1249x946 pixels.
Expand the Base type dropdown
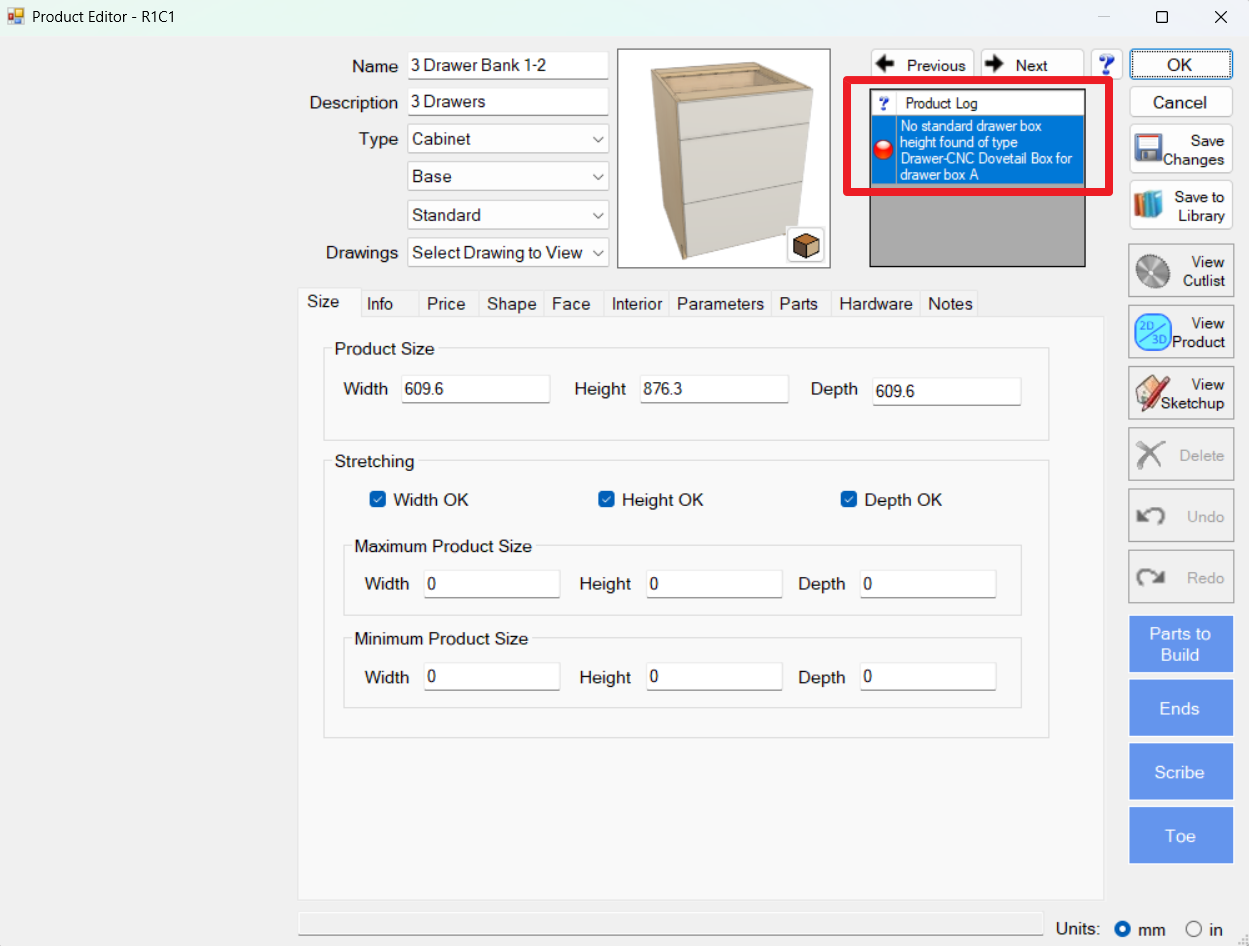coord(508,177)
